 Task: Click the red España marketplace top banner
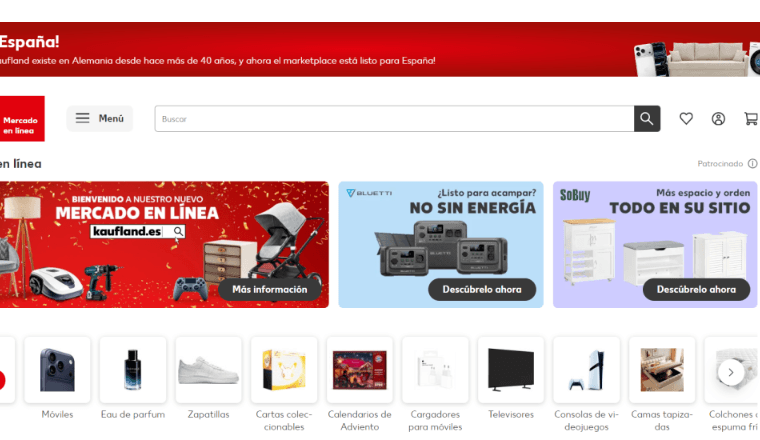point(380,49)
